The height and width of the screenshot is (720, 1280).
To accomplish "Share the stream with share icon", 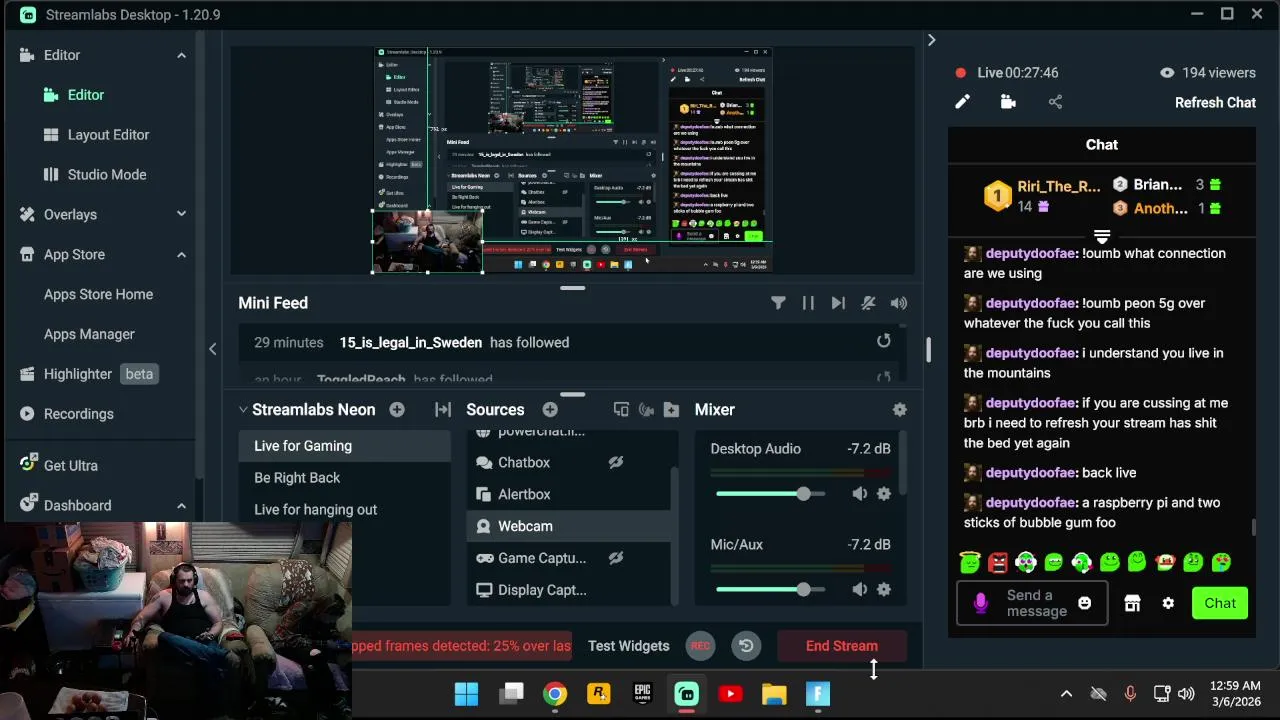I will click(x=1055, y=102).
